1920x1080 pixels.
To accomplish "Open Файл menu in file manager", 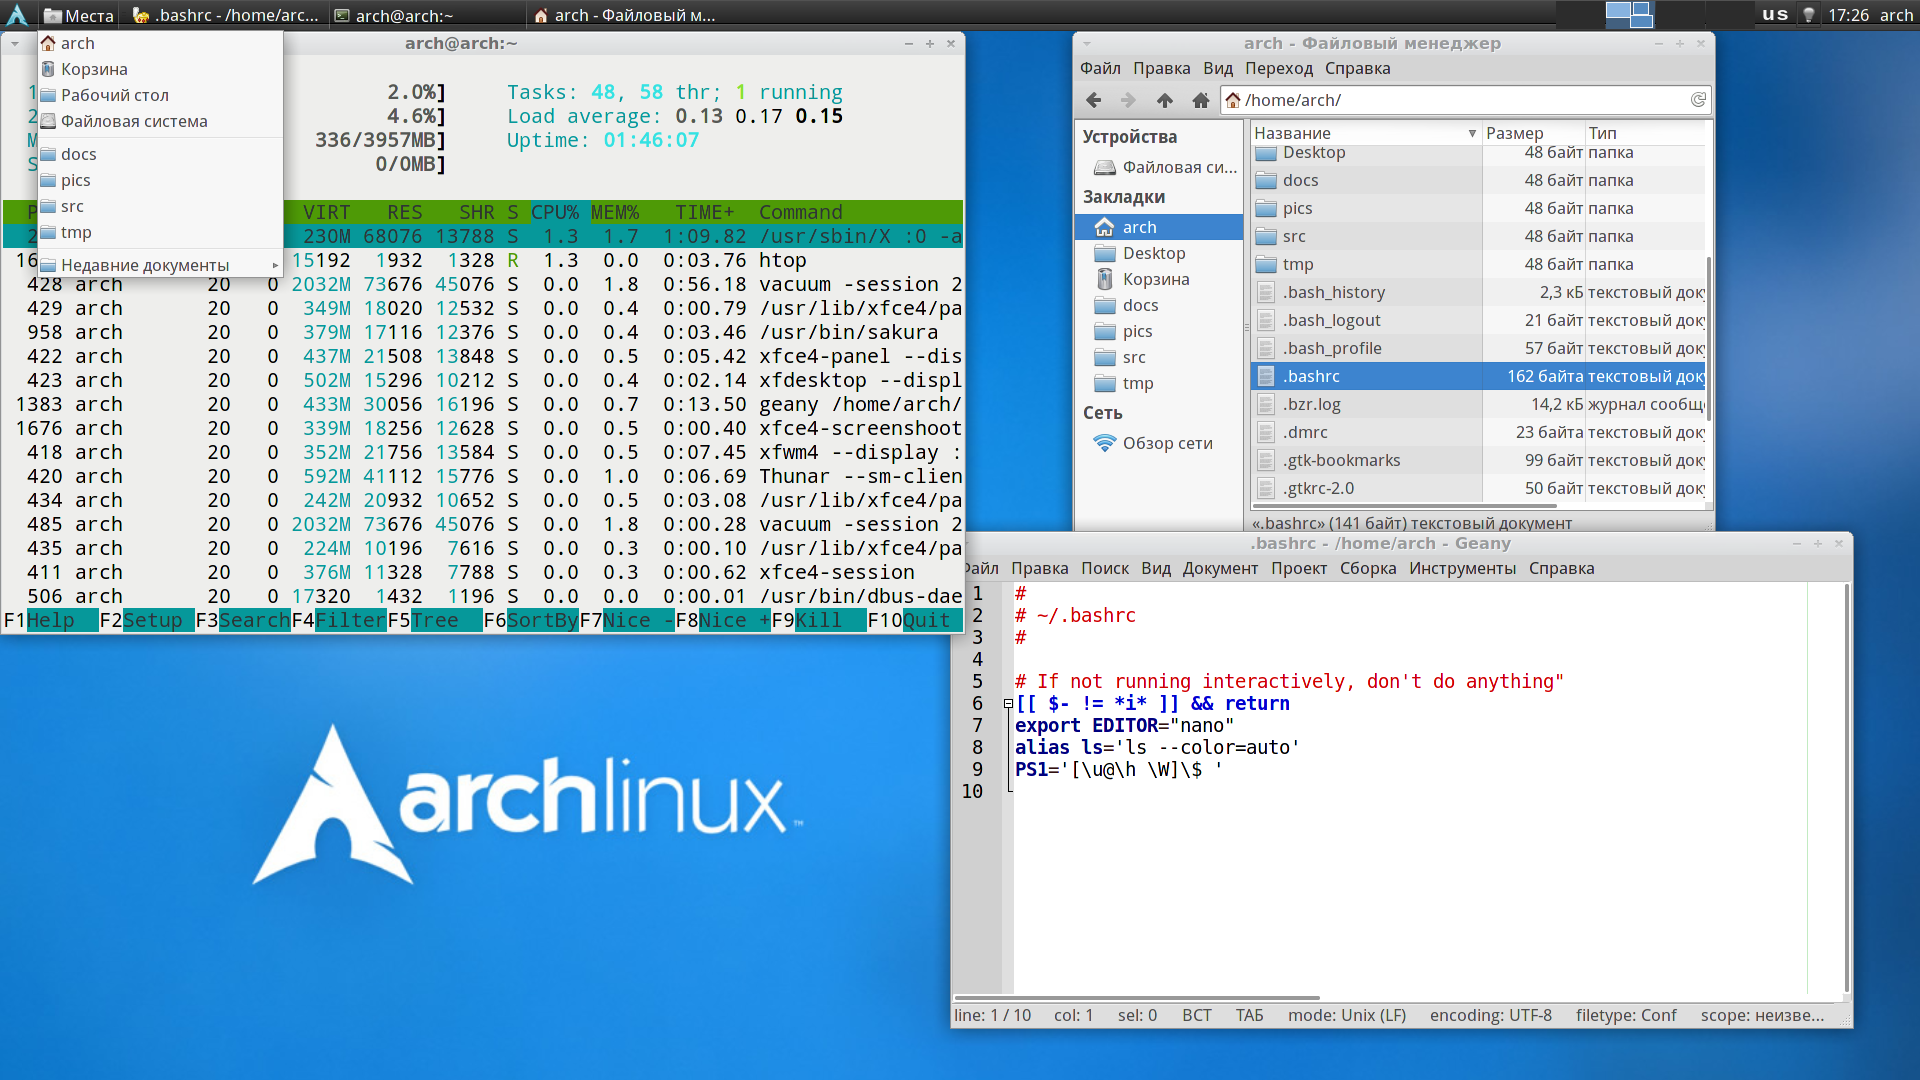I will (x=1100, y=68).
